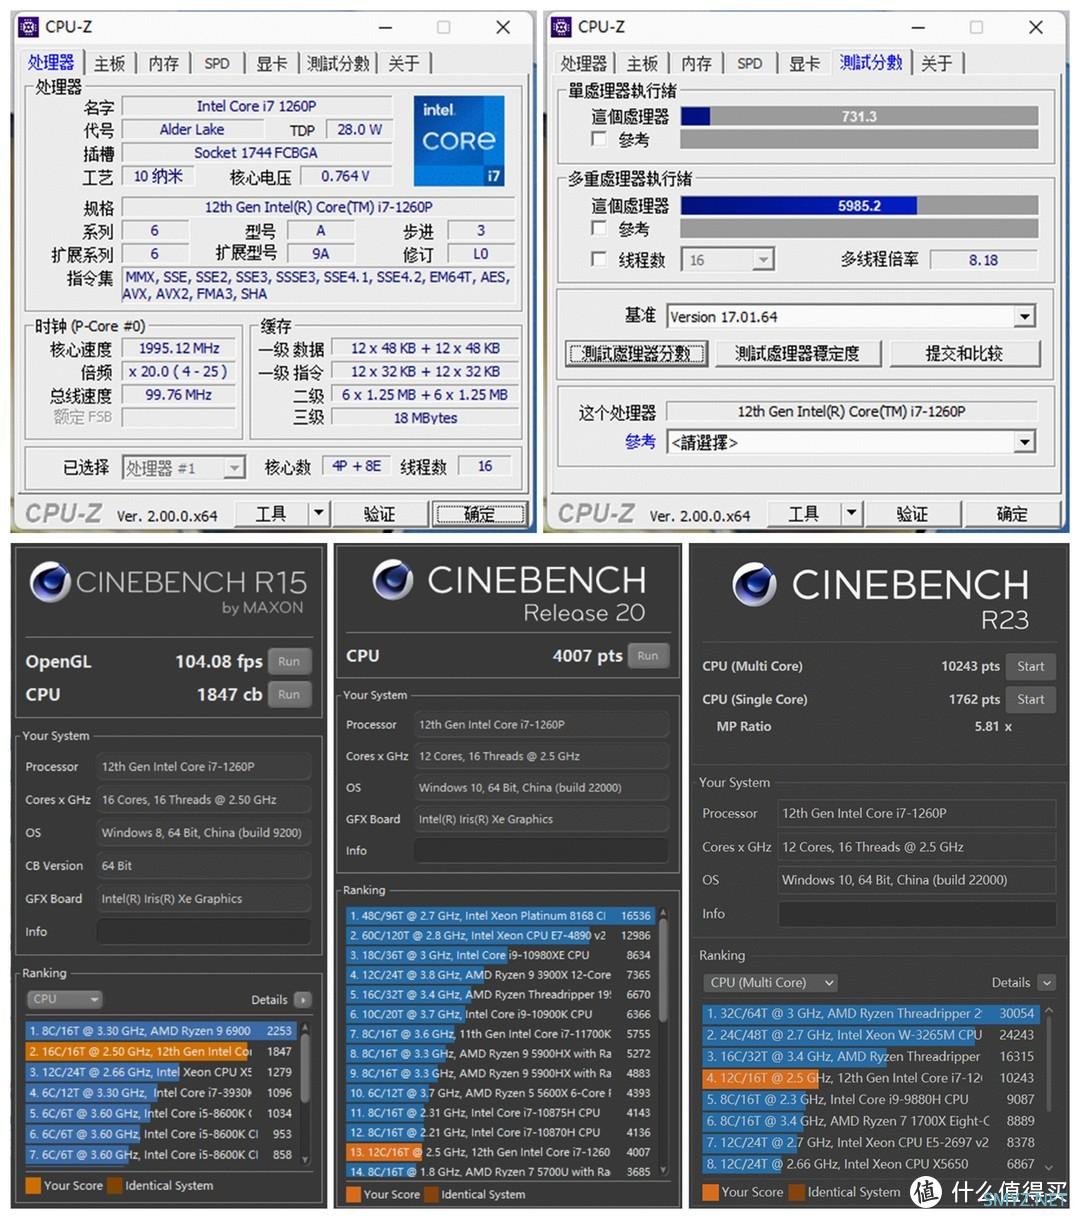Expand the 工具 arrow in left CPU-Z window
The width and height of the screenshot is (1080, 1219).
(x=318, y=514)
